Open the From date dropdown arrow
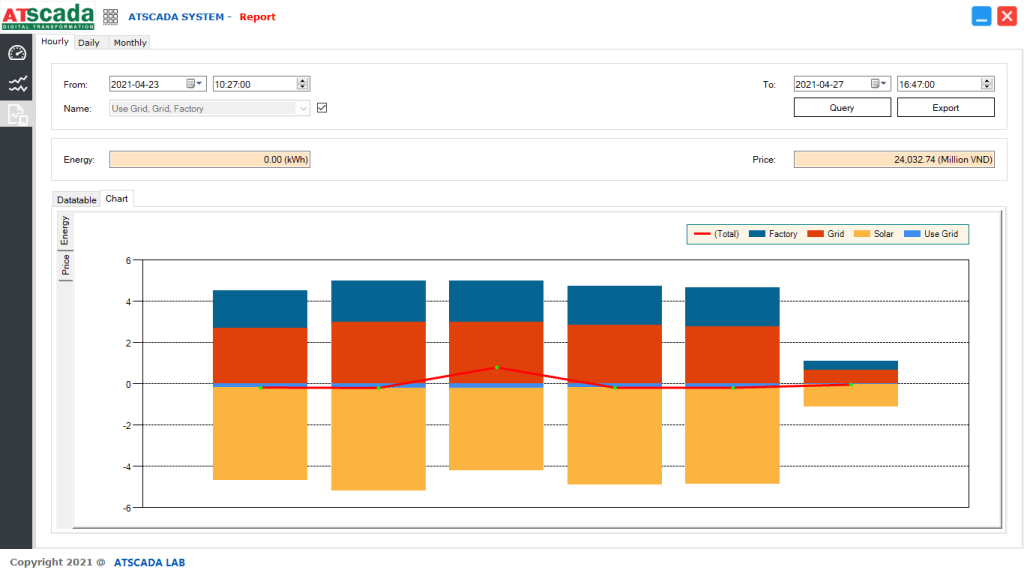This screenshot has height=576, width=1024. tap(201, 83)
